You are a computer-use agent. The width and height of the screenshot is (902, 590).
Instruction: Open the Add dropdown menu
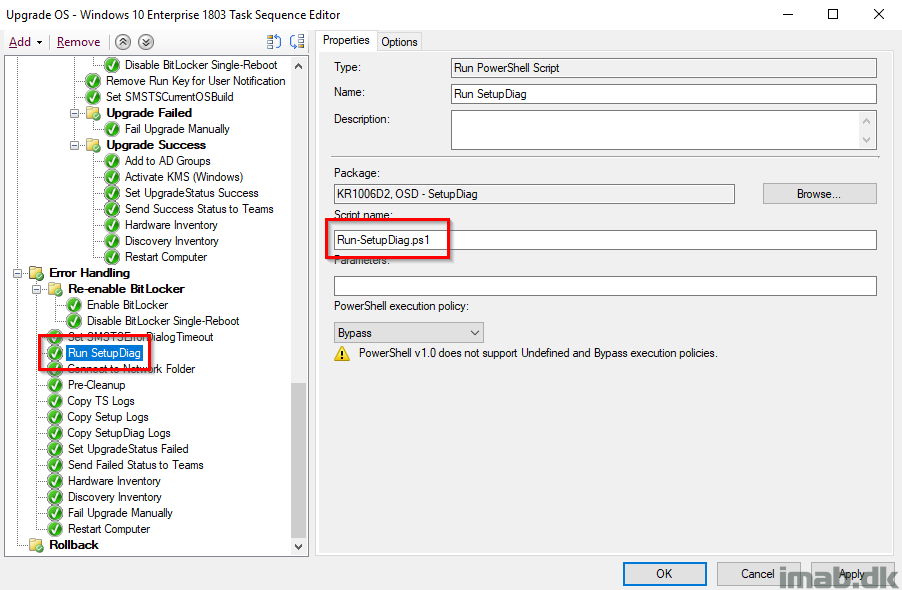click(25, 42)
